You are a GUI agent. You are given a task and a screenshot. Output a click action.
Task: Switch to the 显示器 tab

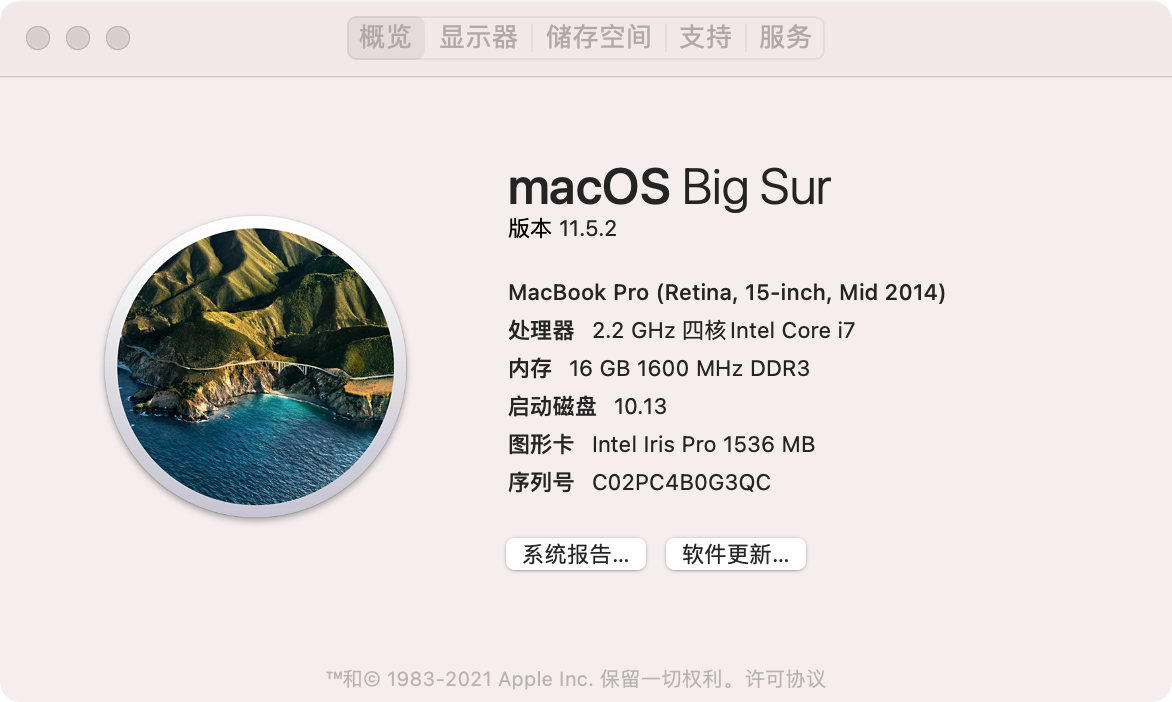coord(479,37)
